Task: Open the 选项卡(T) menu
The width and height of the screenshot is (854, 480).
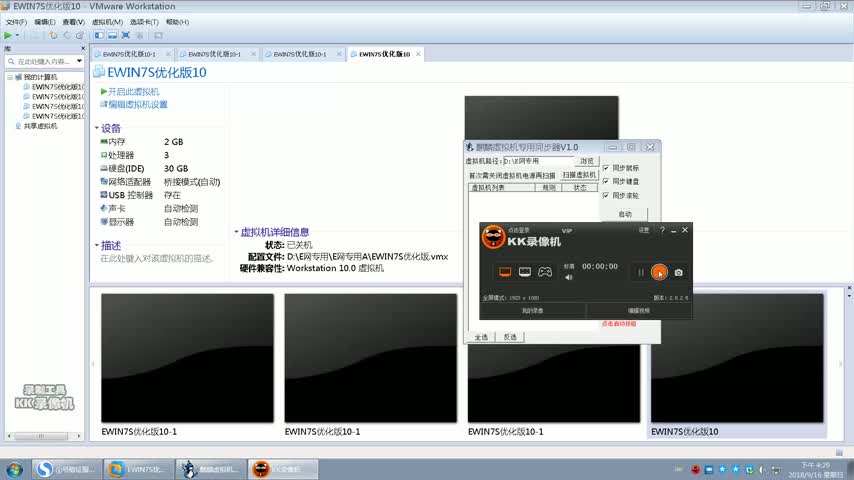Action: [144, 22]
